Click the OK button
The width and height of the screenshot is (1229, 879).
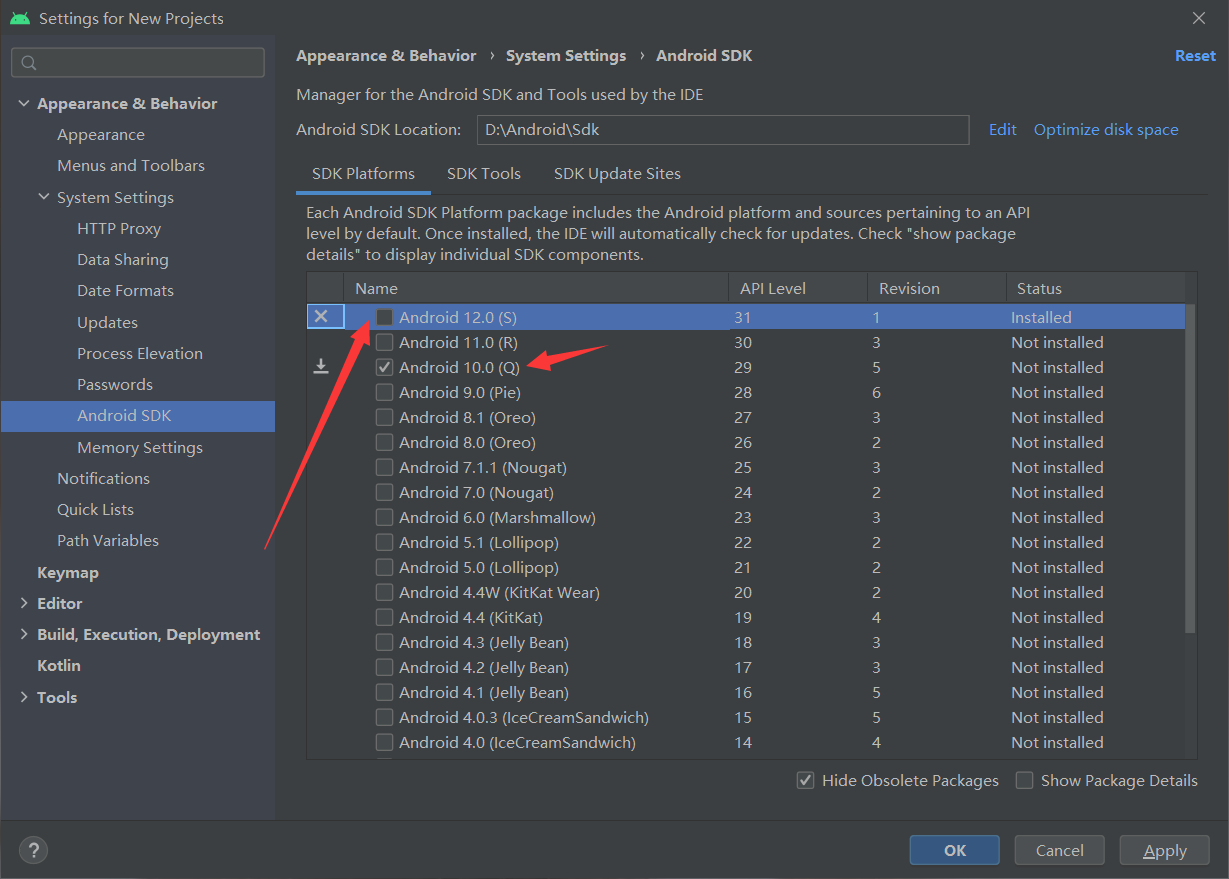(x=955, y=850)
